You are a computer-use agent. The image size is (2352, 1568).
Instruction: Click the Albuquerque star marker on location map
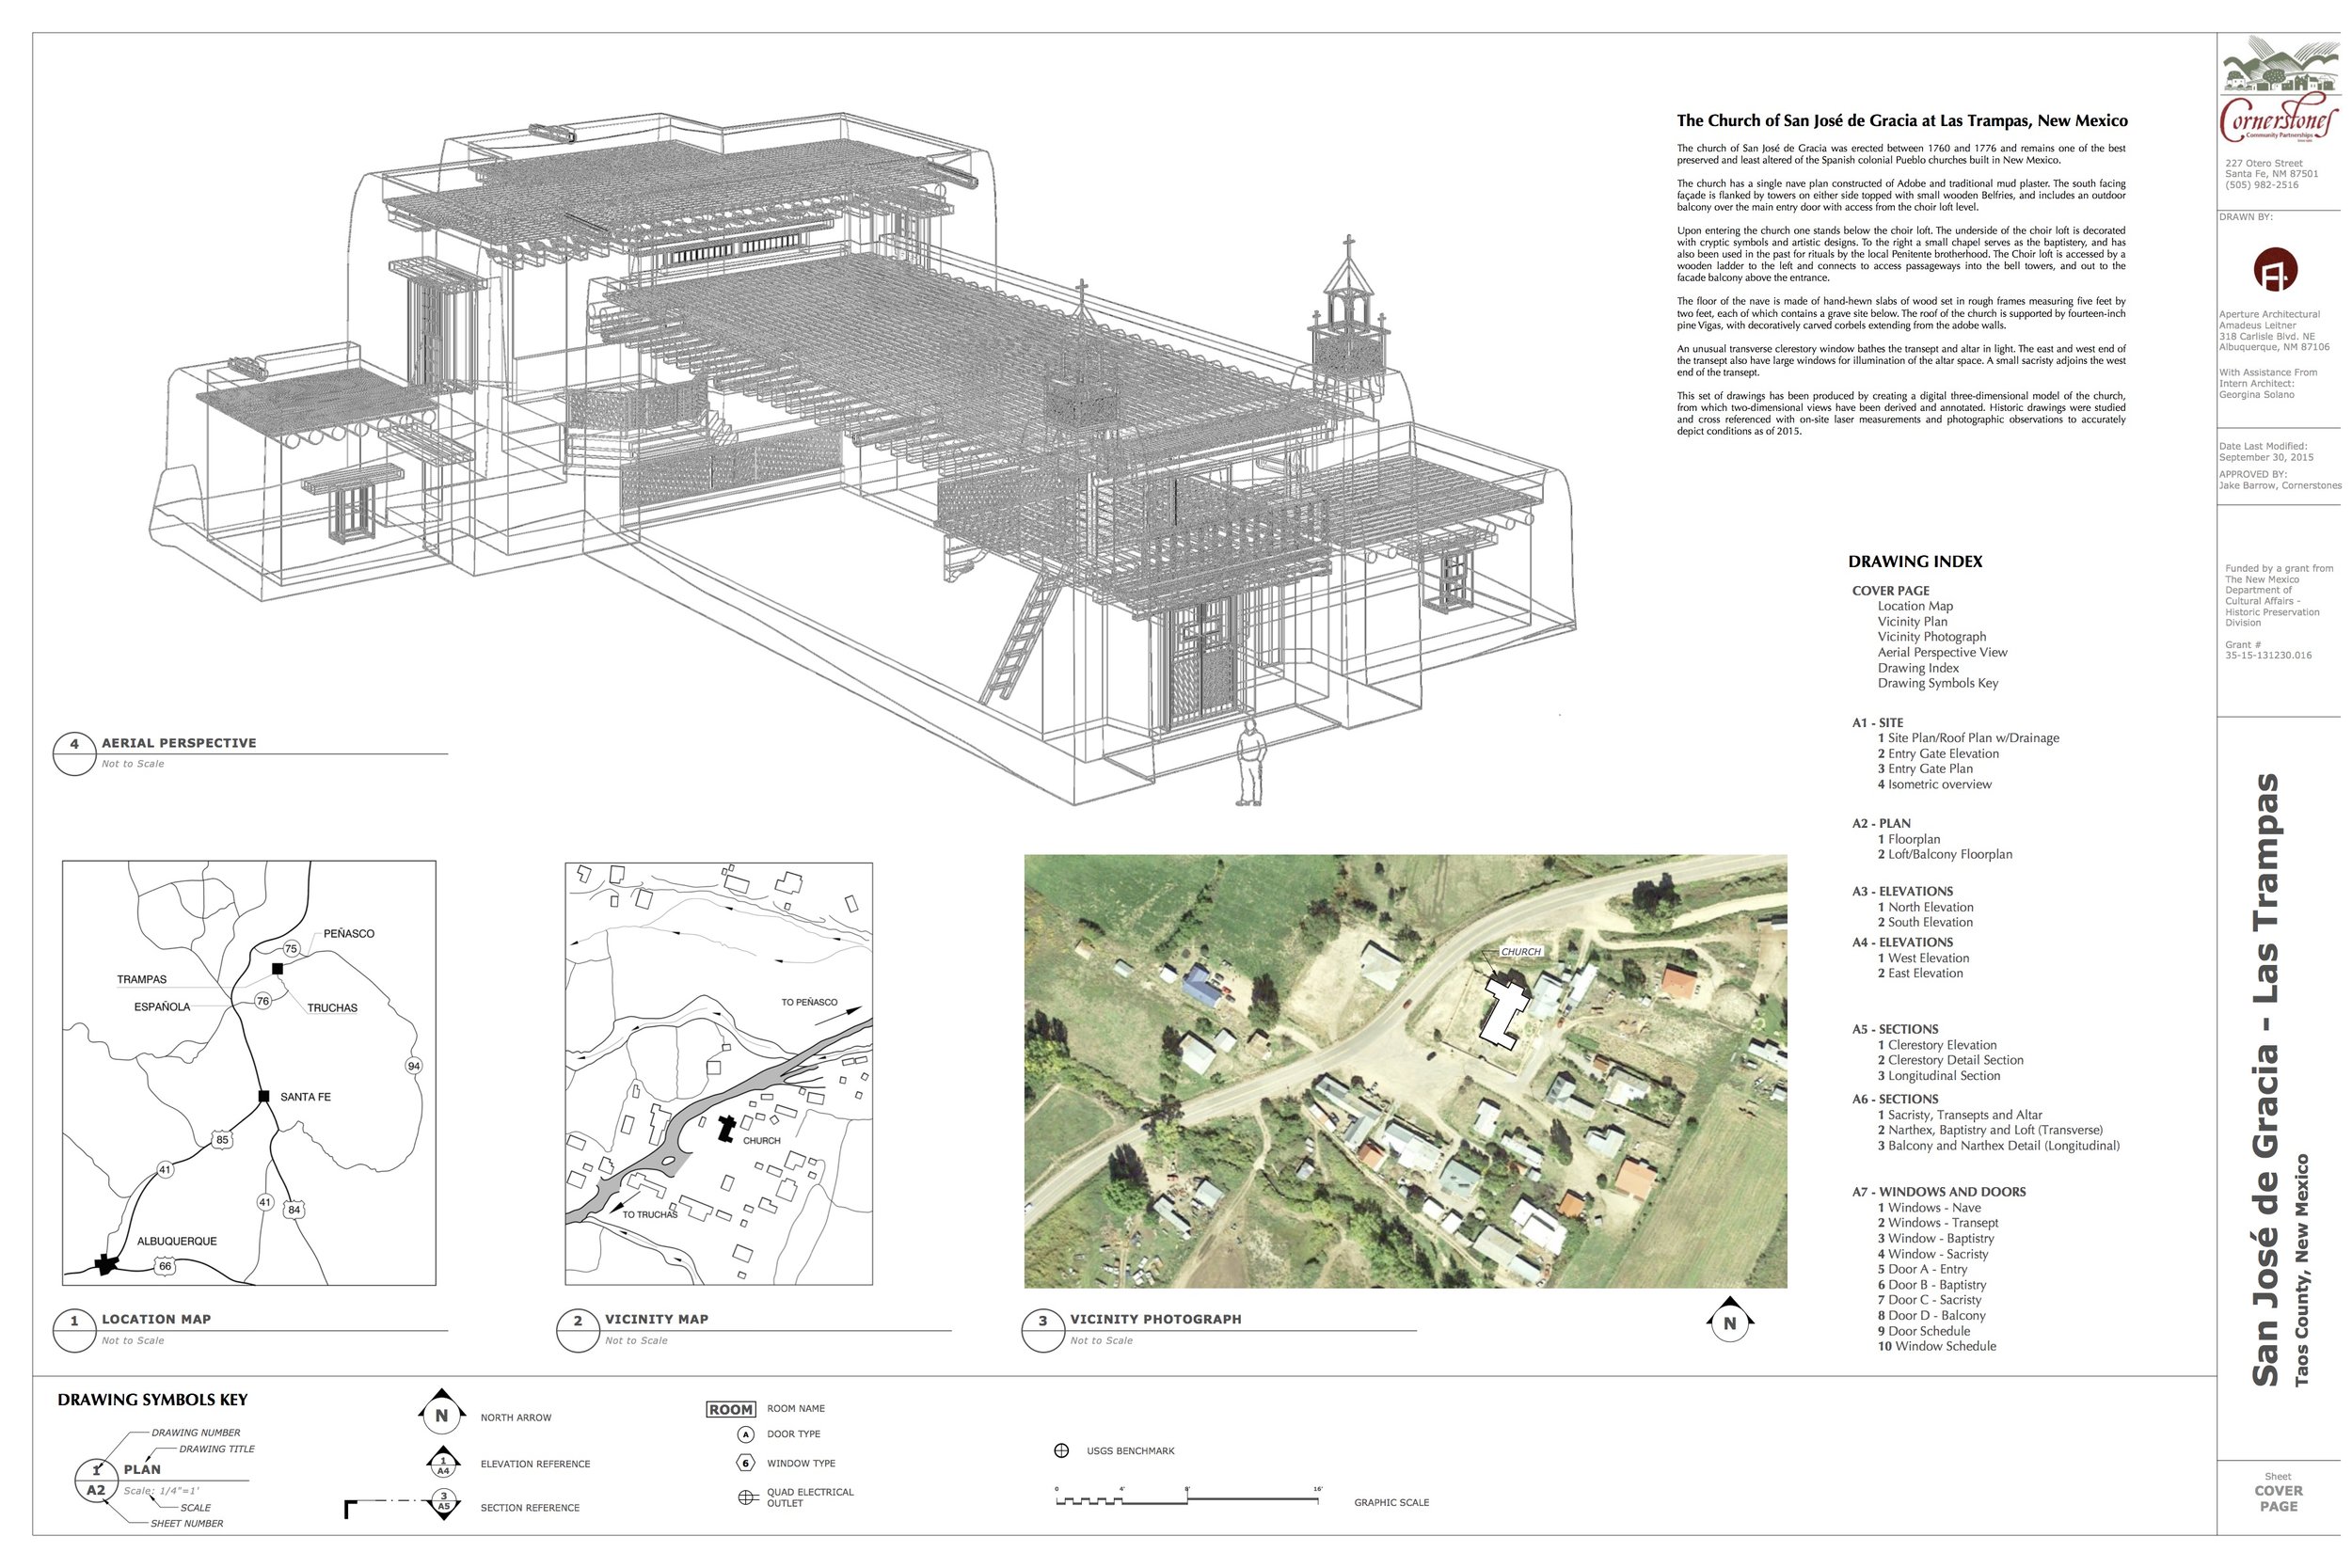106,1265
